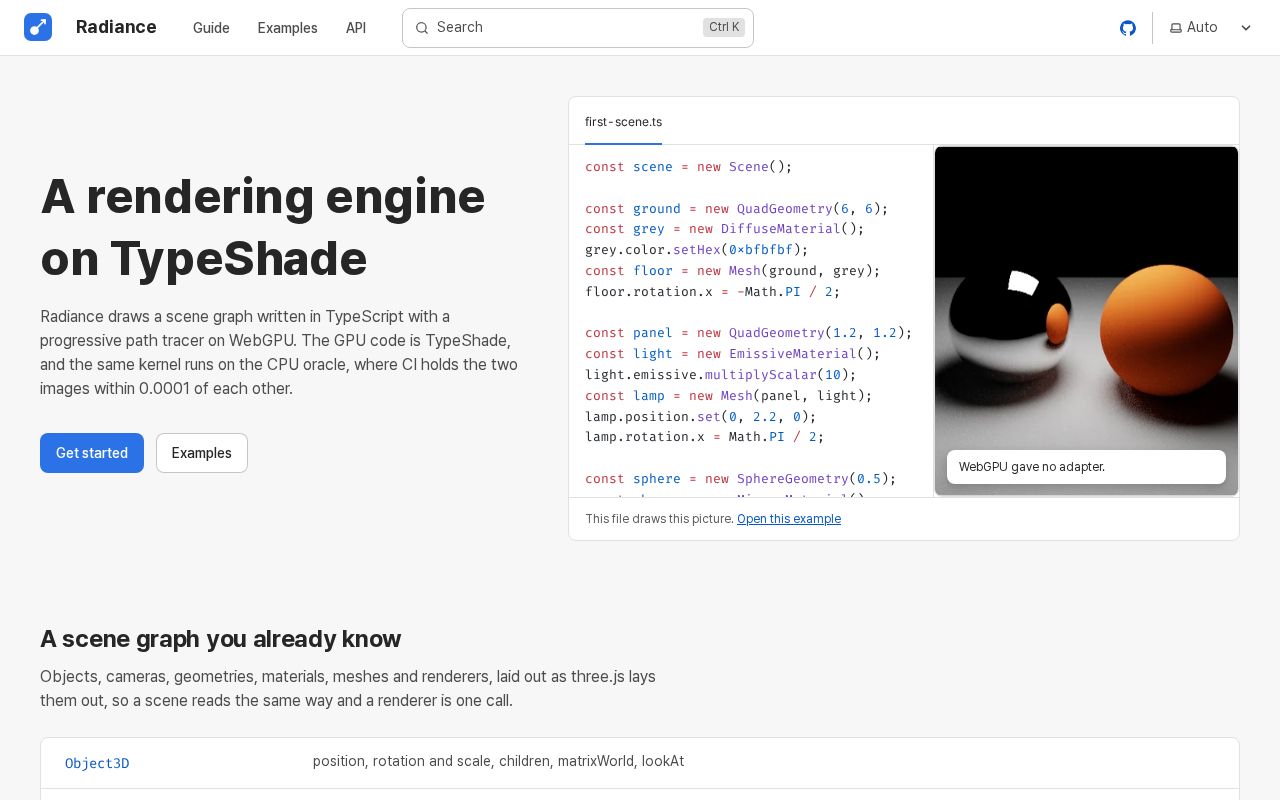Follow the 'Open this example' link
This screenshot has width=1280, height=800.
pyautogui.click(x=789, y=519)
